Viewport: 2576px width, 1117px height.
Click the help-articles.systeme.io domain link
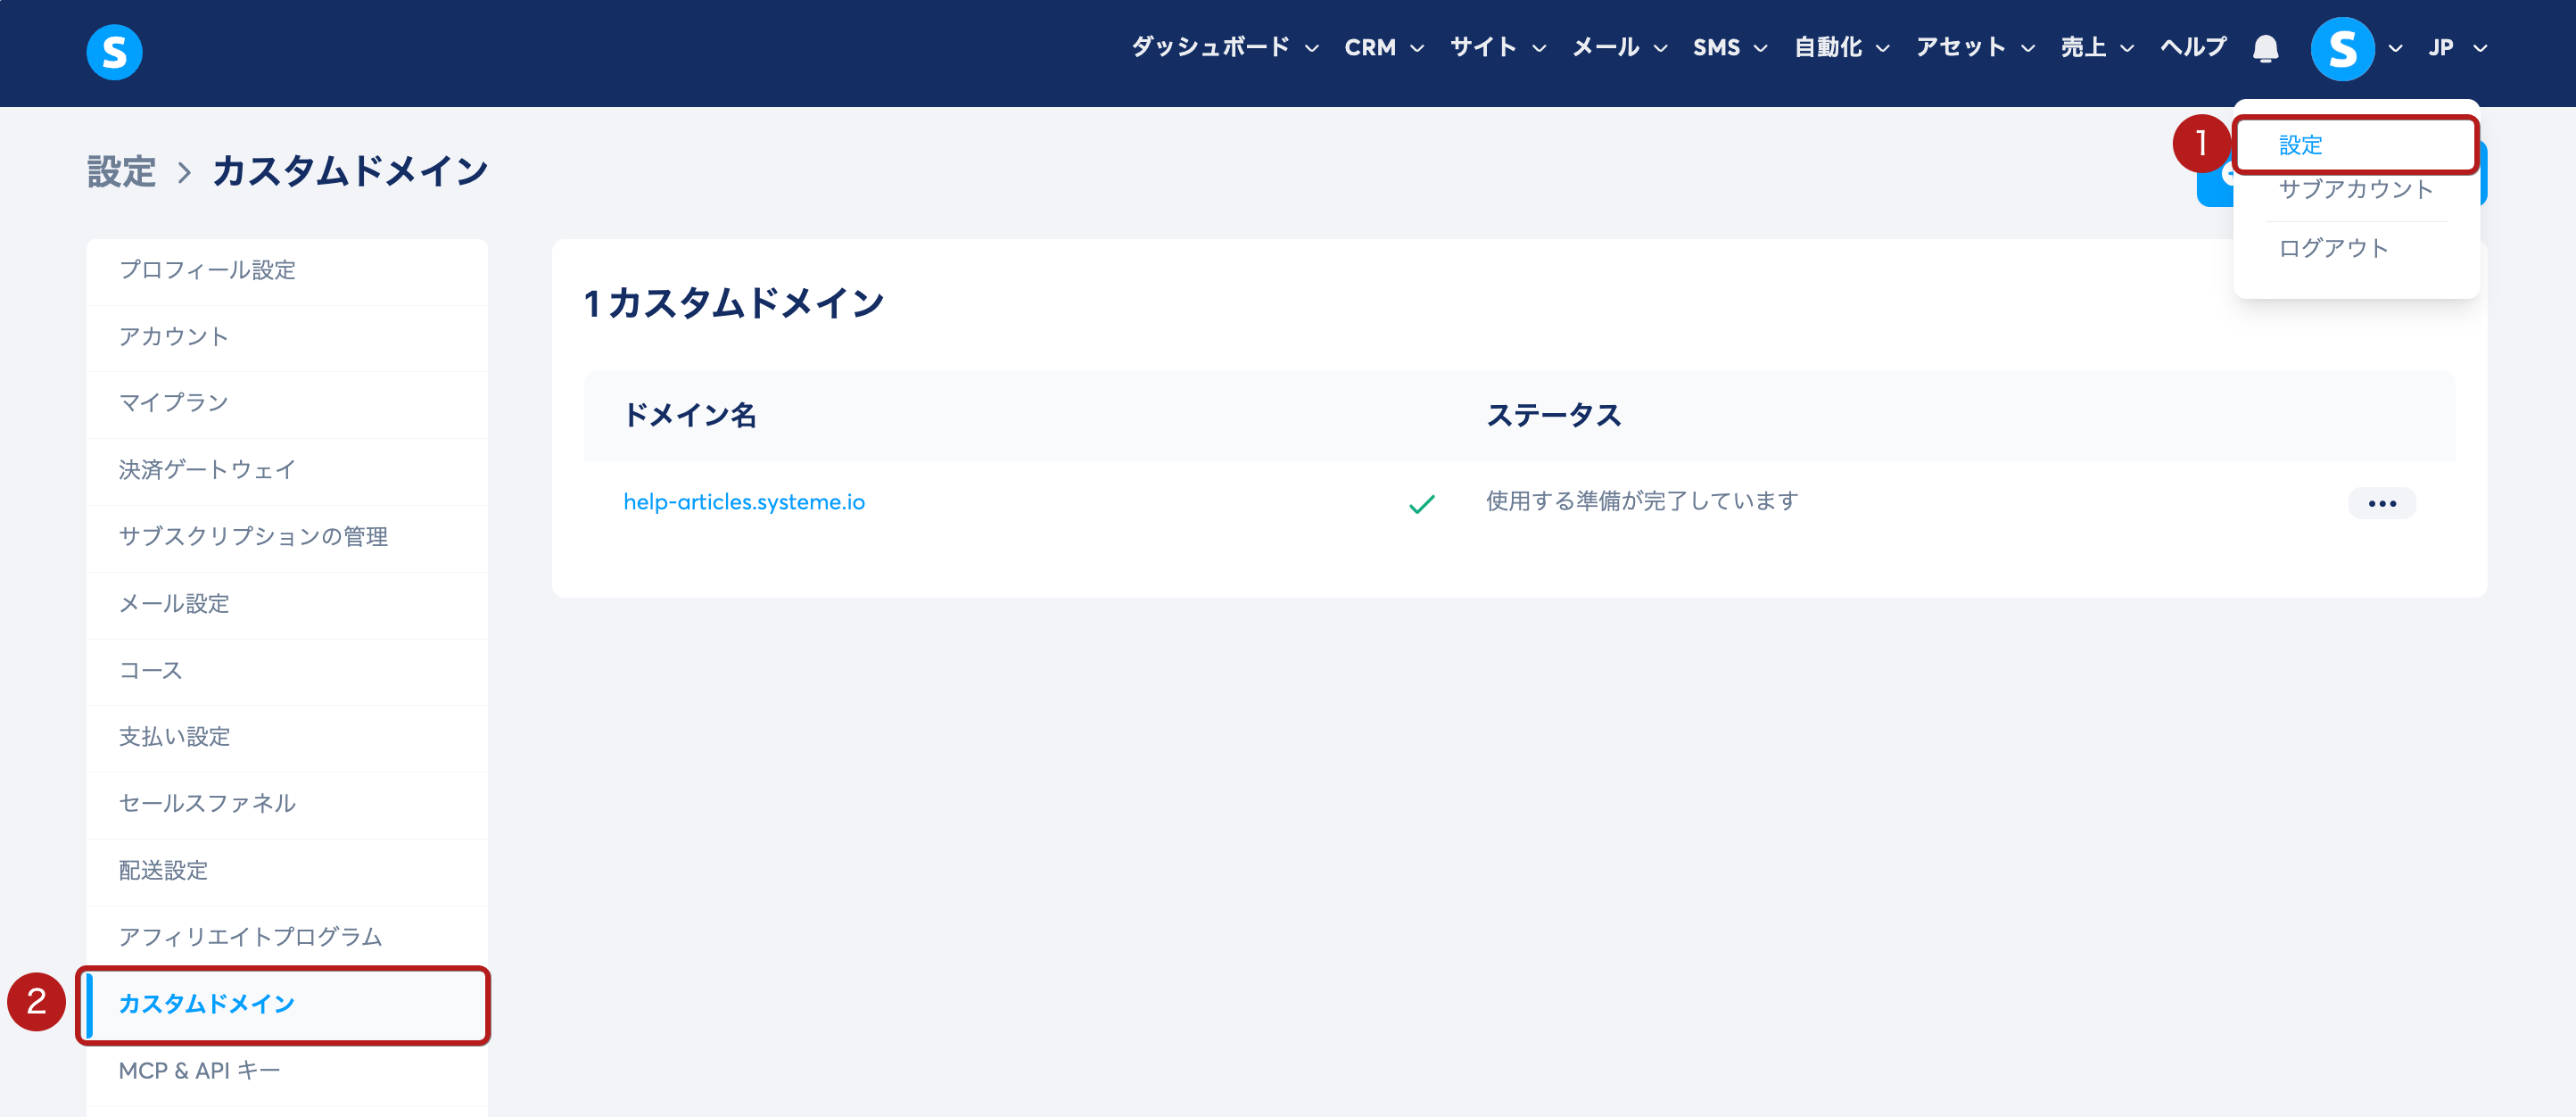point(744,502)
